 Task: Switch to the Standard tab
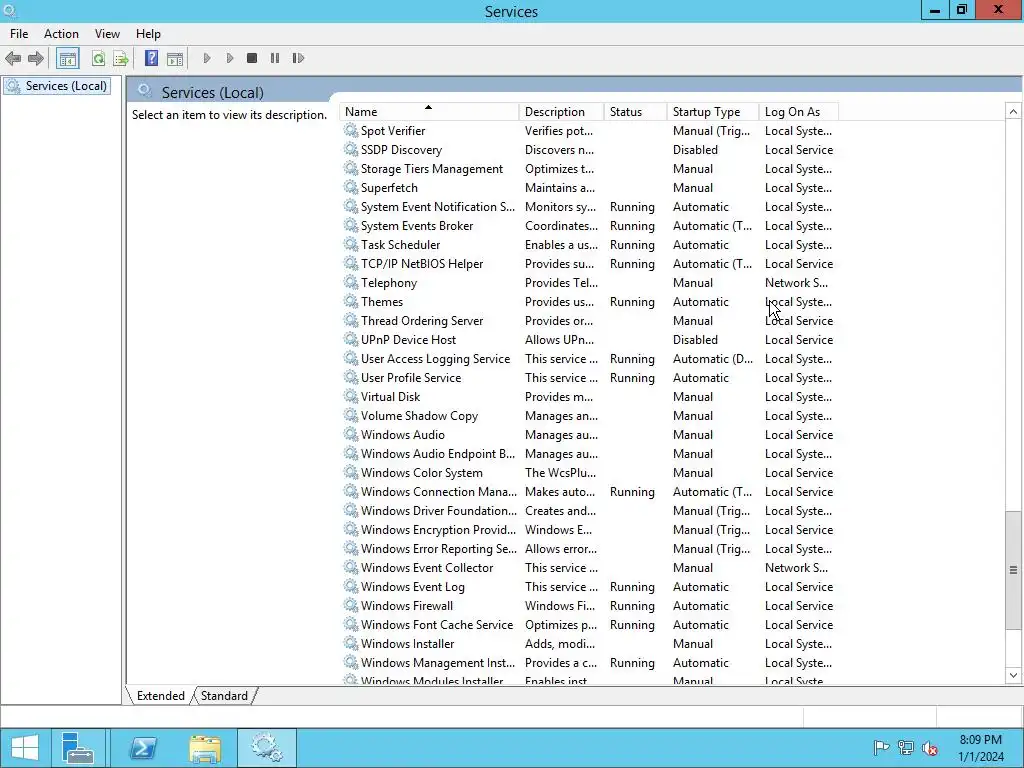(x=224, y=696)
